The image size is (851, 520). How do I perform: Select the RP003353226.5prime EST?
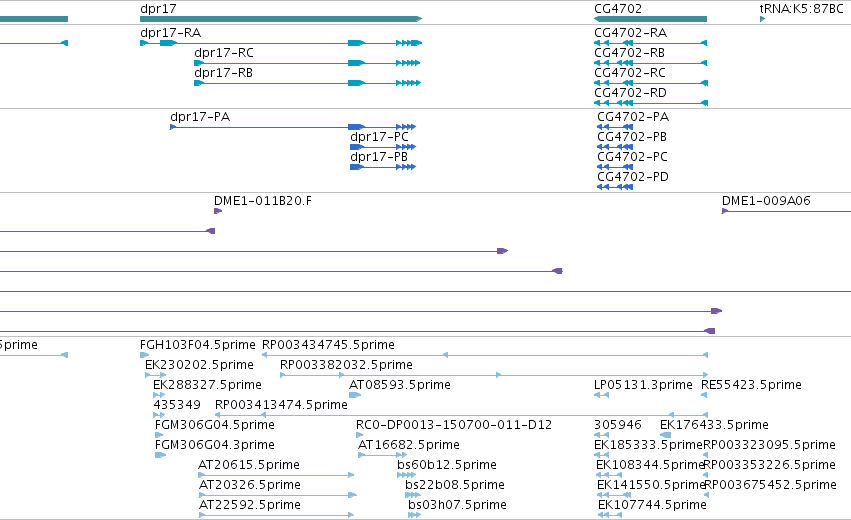click(x=706, y=475)
